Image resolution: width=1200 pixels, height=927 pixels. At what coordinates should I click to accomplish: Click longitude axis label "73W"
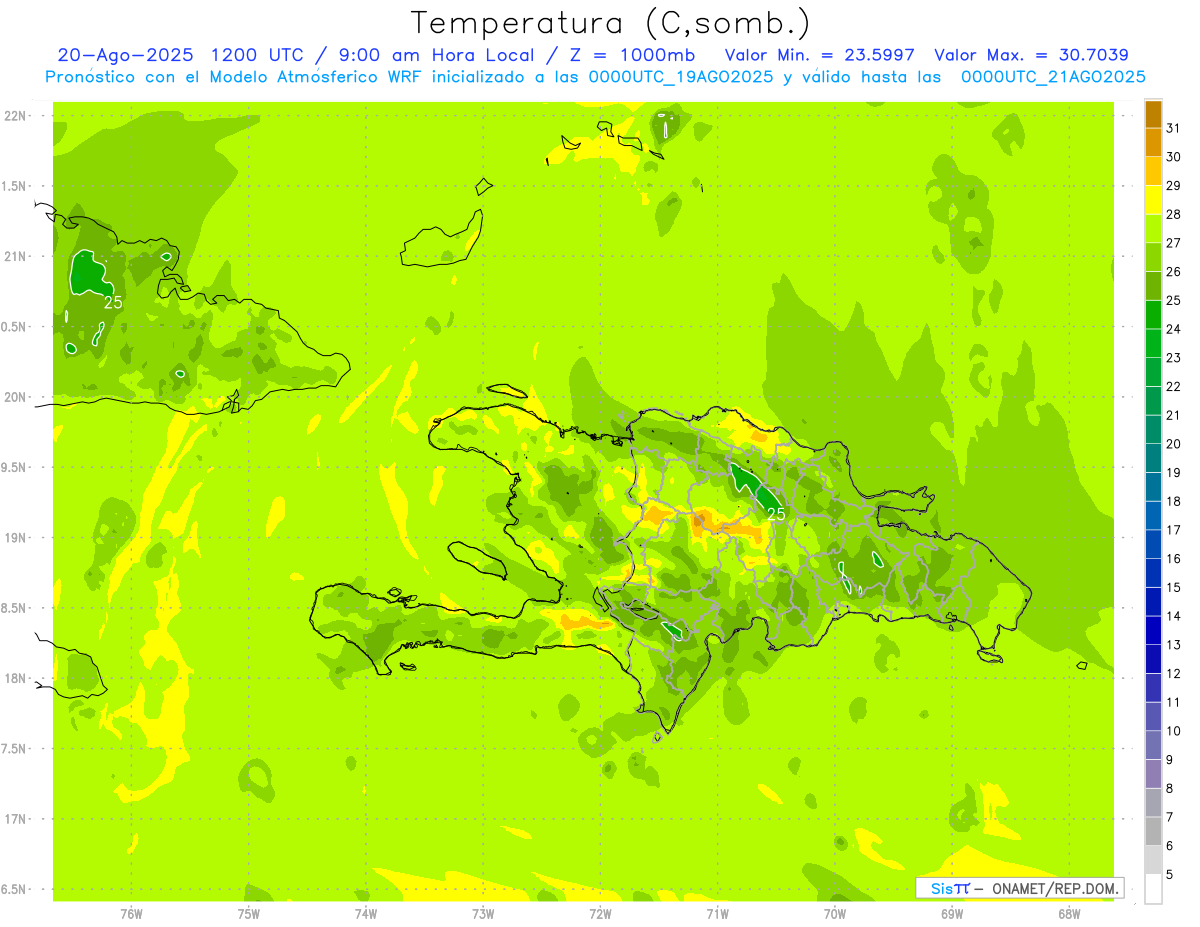pyautogui.click(x=483, y=913)
